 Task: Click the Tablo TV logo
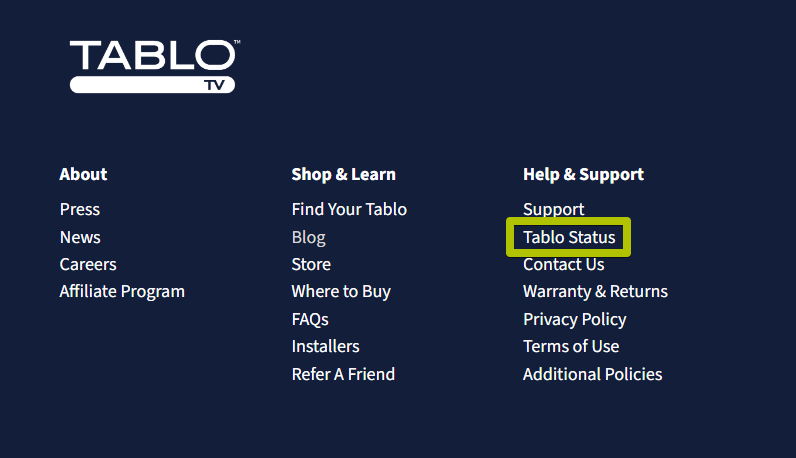click(x=153, y=66)
